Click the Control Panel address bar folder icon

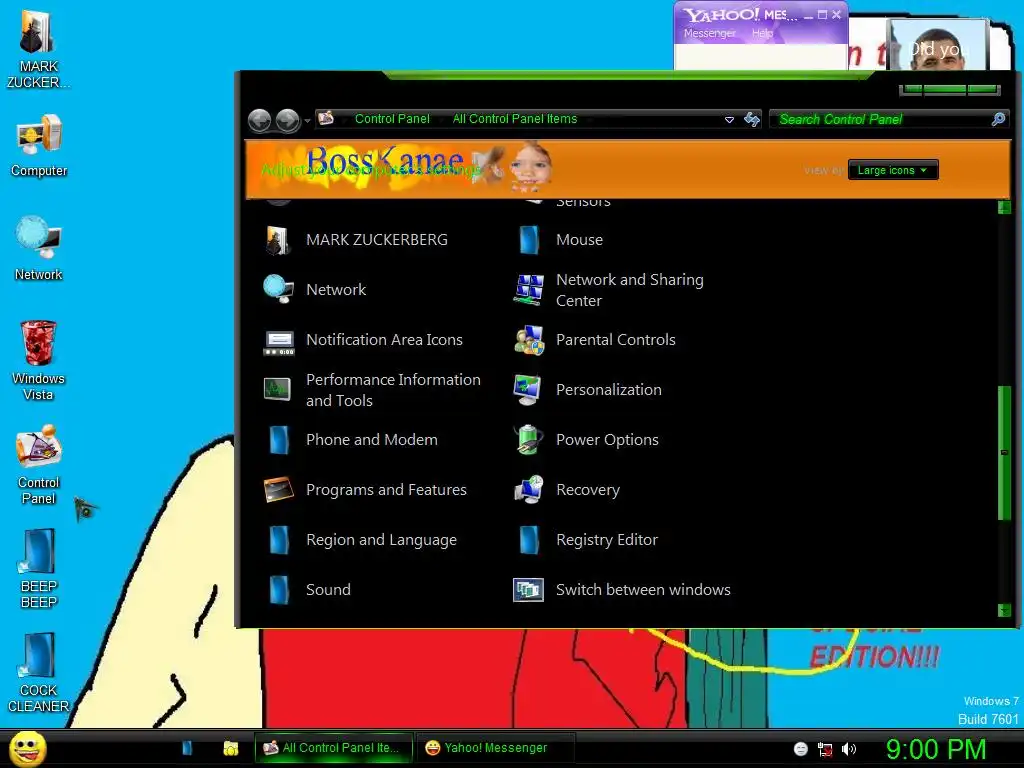[x=326, y=118]
